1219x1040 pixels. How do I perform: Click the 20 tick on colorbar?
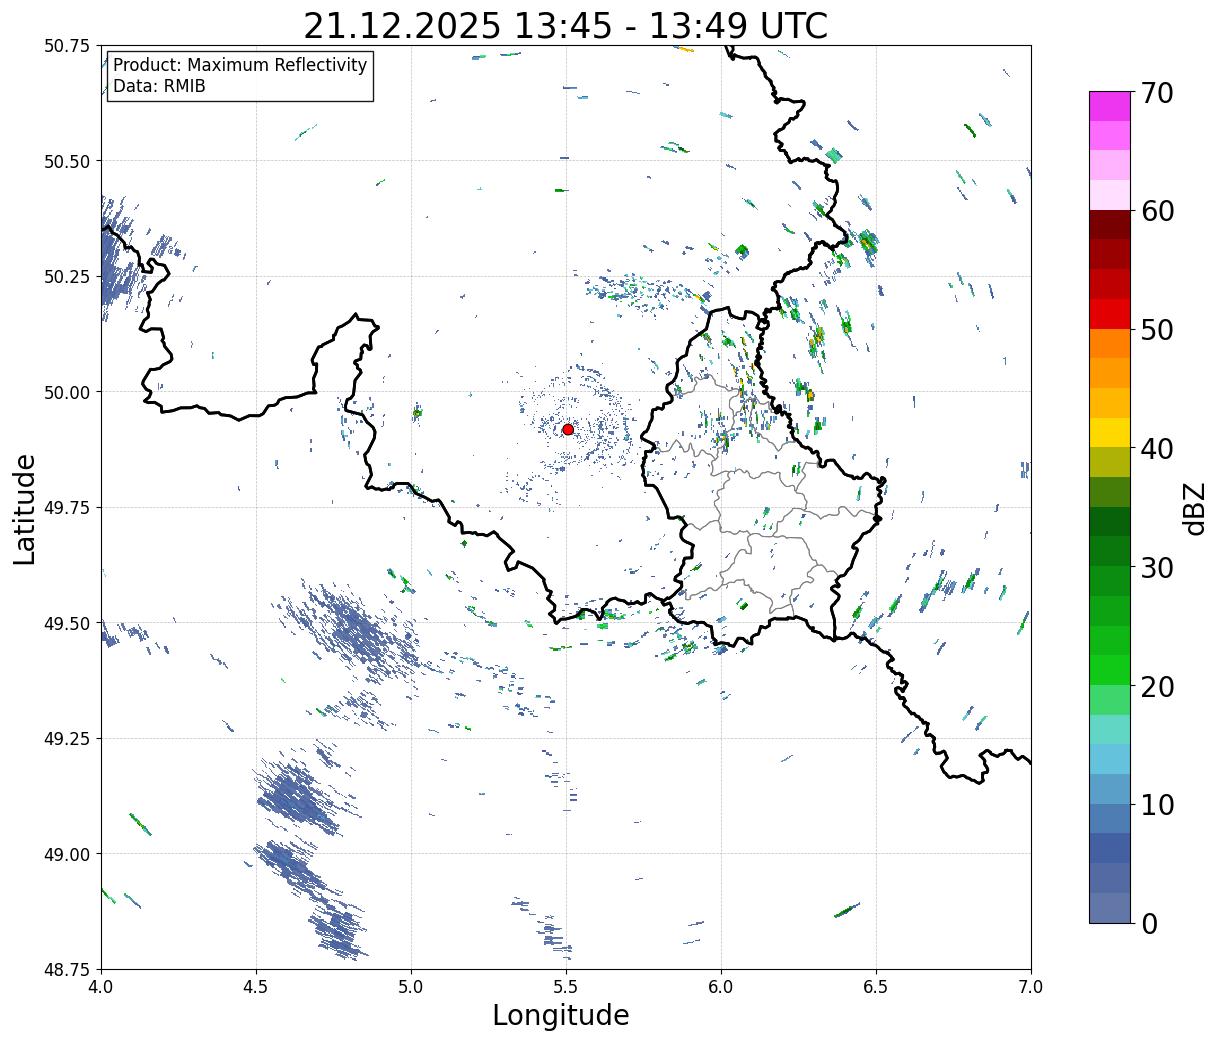pos(1156,686)
